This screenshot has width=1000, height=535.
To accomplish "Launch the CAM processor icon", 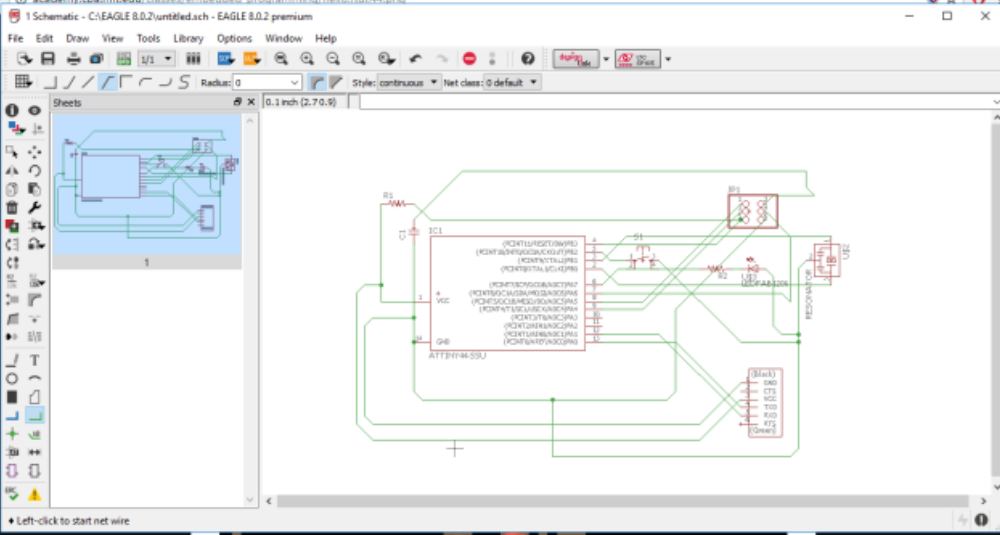I will click(96, 59).
